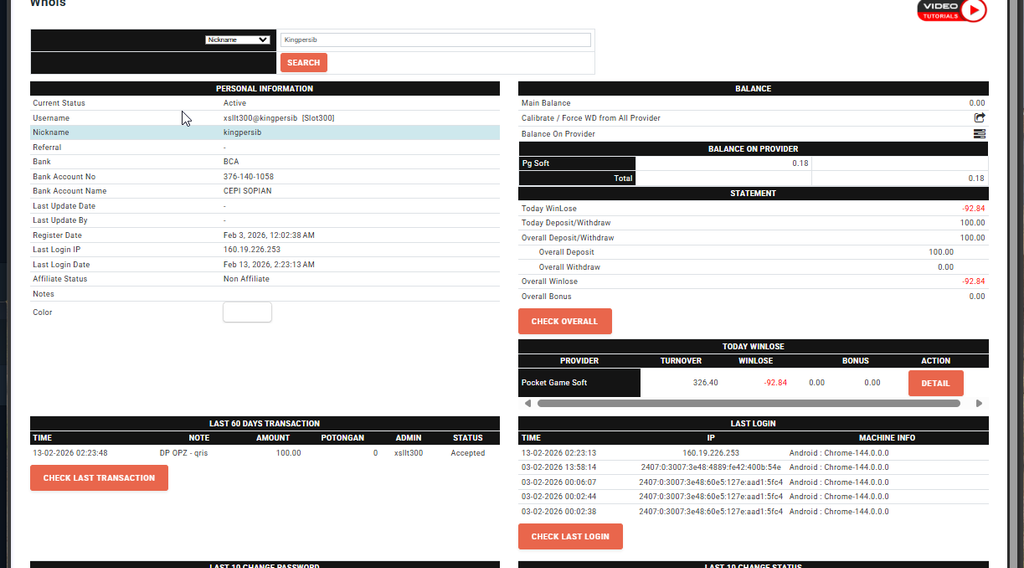The width and height of the screenshot is (1024, 568).
Task: Click the Current Status Active value
Action: pos(234,103)
